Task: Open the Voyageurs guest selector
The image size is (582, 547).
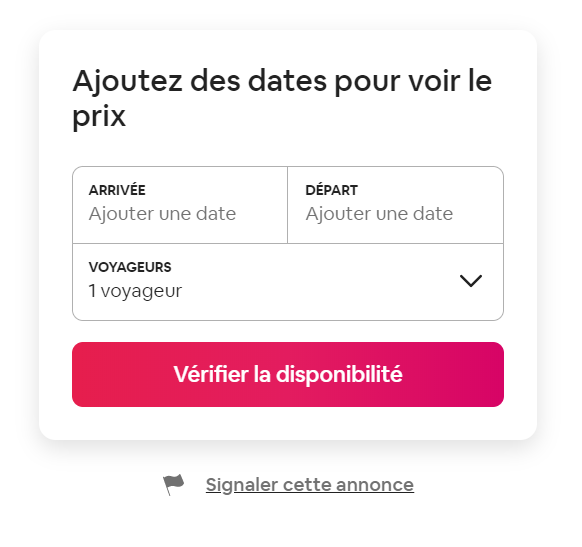Action: [x=288, y=282]
